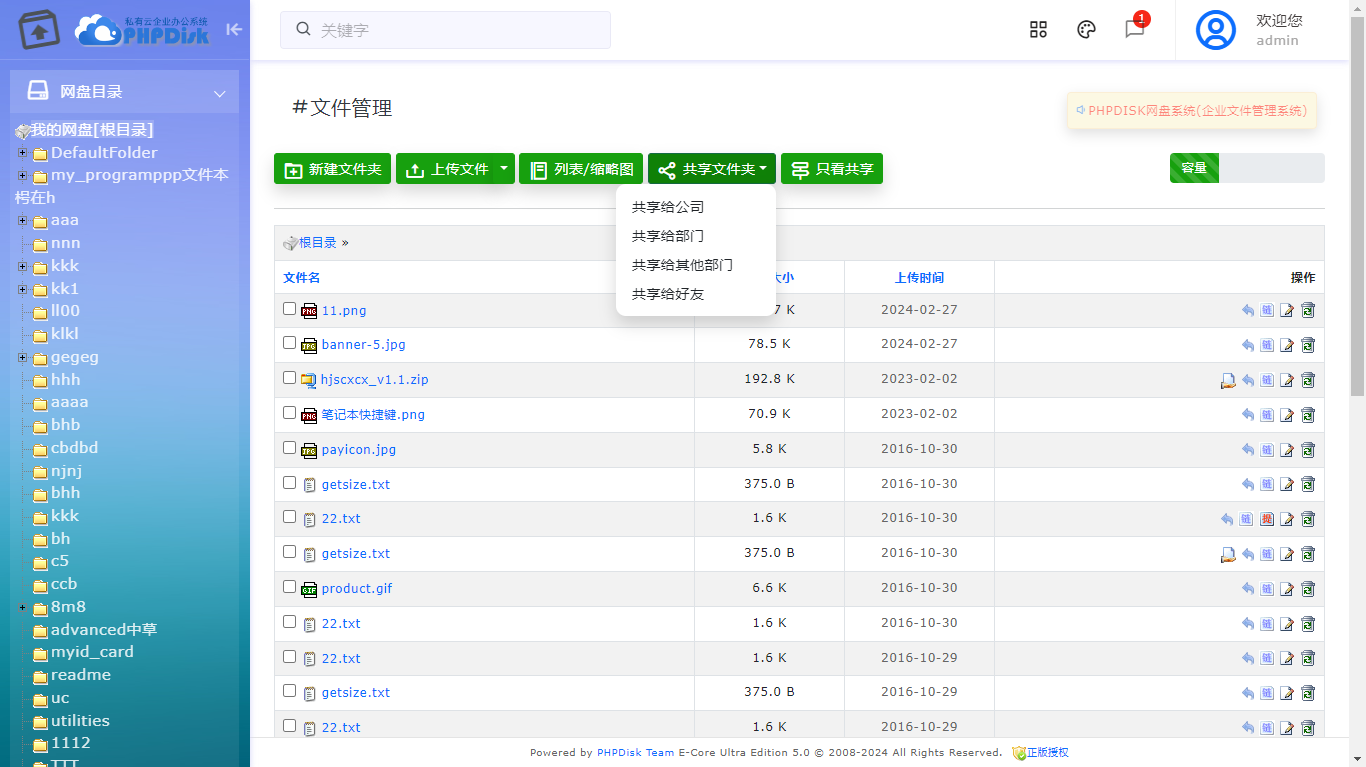Sort by the 文件名 column header
Image resolution: width=1366 pixels, height=767 pixels.
point(301,277)
